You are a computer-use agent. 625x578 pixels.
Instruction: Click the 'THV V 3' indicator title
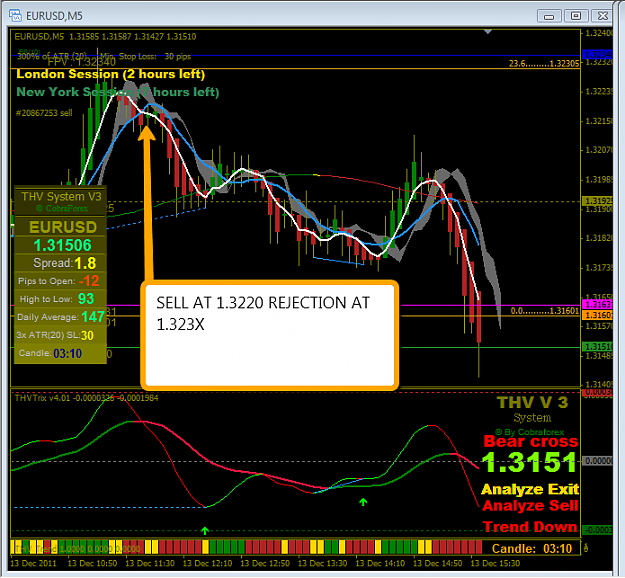point(533,402)
